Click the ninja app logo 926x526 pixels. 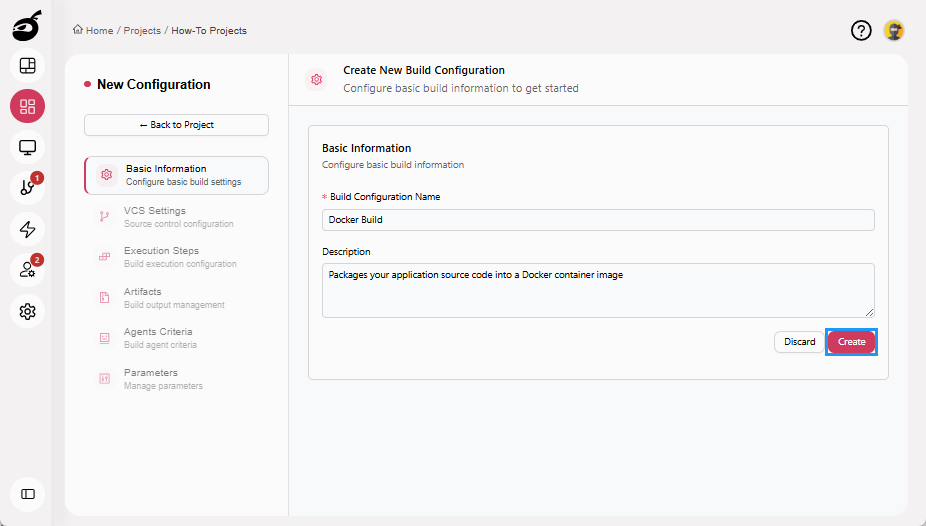[27, 26]
